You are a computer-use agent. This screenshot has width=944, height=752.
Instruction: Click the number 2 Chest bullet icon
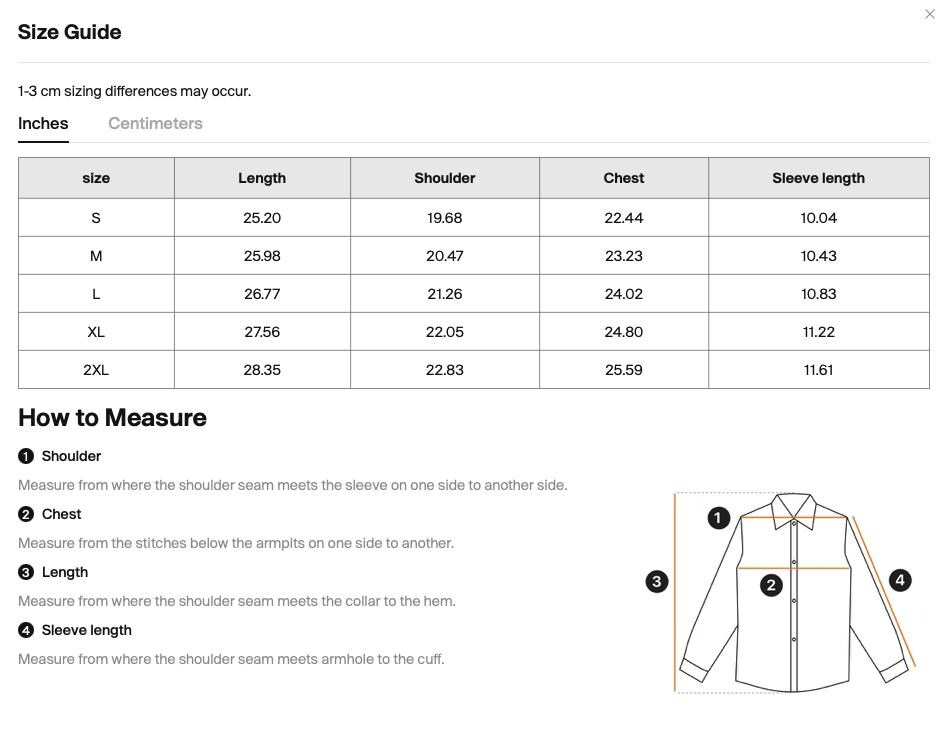26,514
